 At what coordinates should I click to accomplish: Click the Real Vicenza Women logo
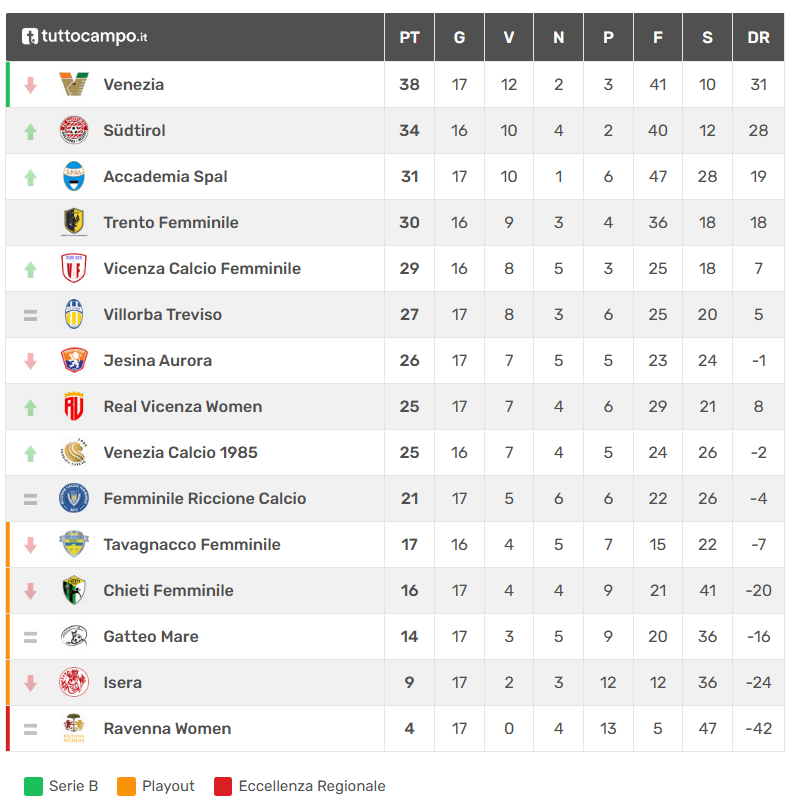(x=74, y=407)
